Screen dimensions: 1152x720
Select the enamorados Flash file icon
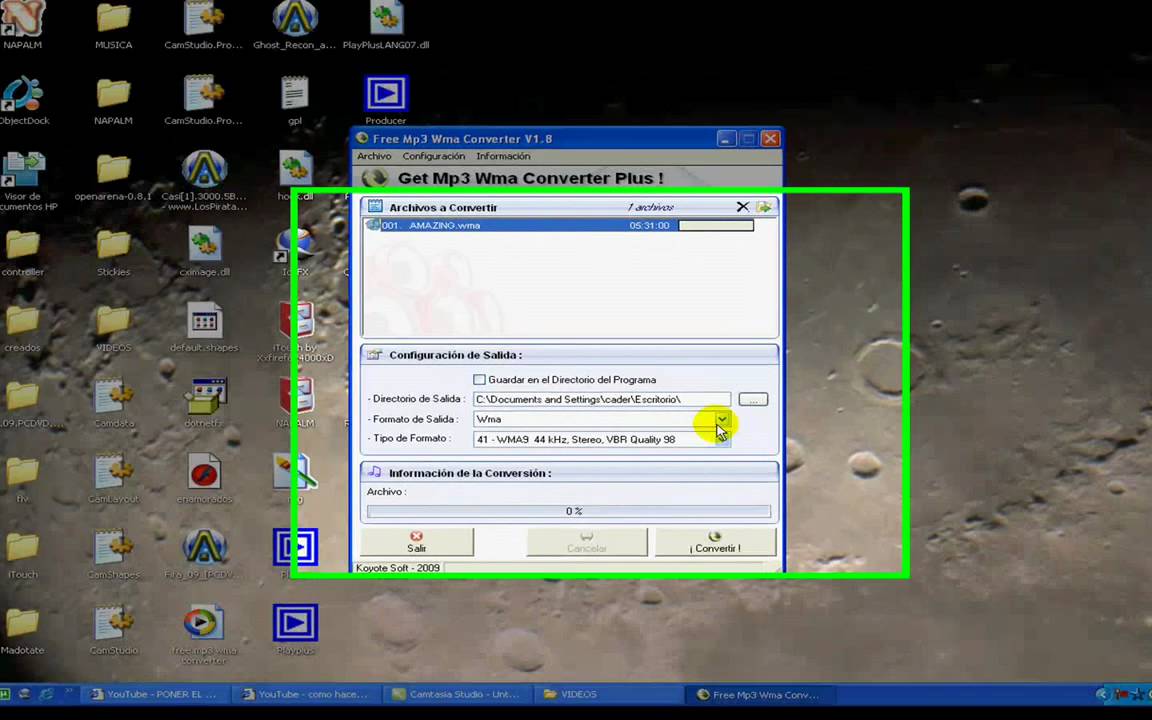tap(204, 472)
